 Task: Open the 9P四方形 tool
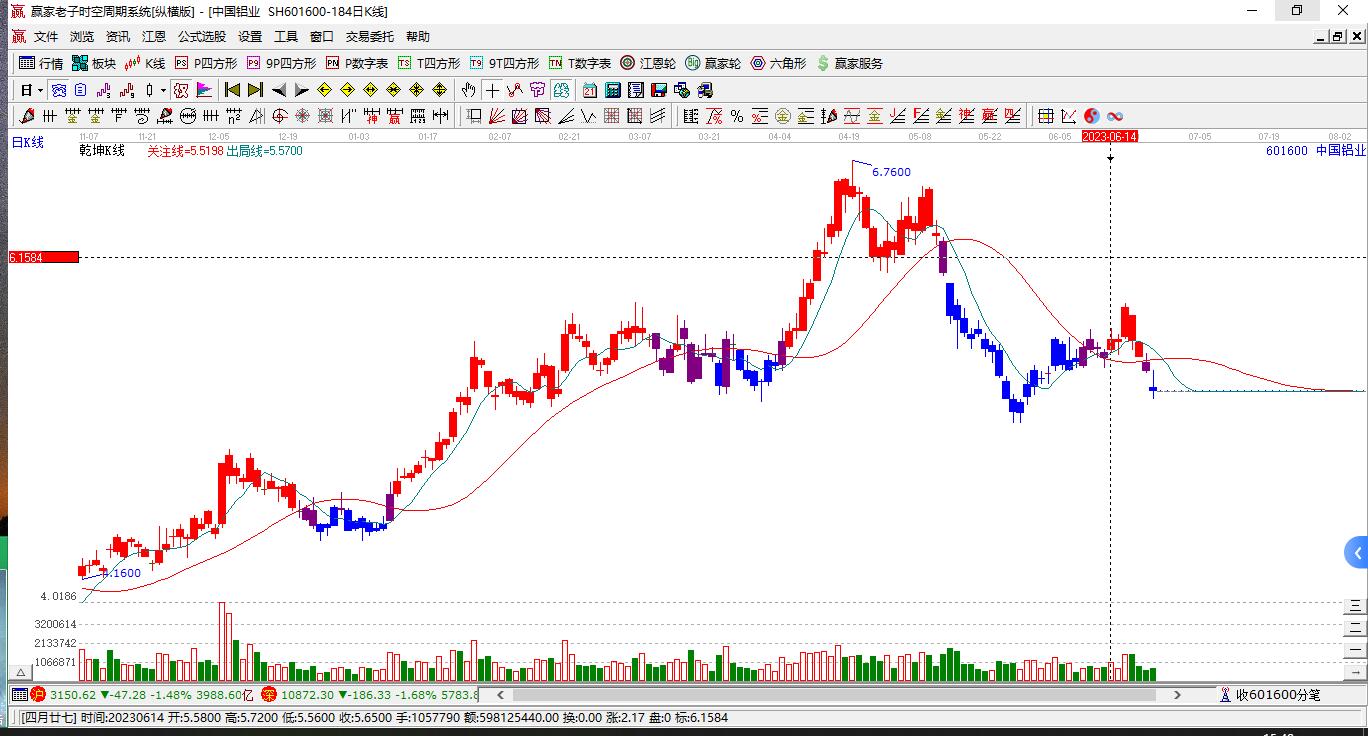coord(281,63)
